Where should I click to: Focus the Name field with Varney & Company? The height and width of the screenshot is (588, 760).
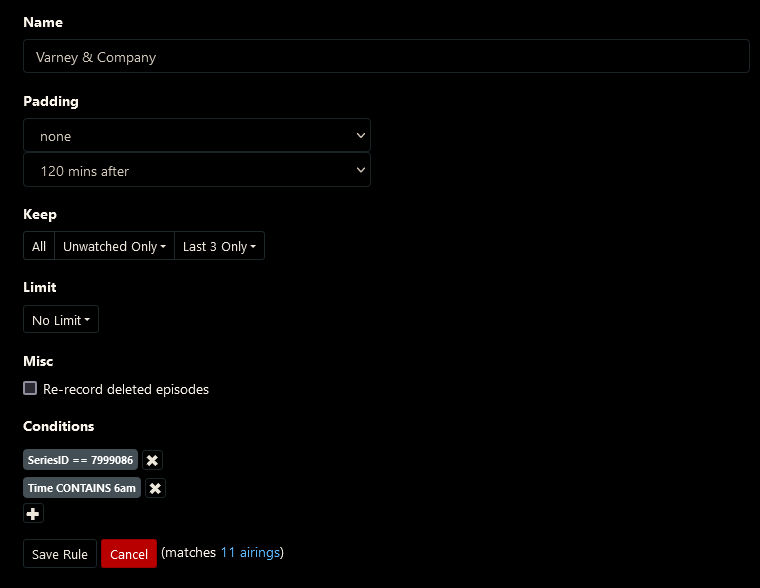click(x=386, y=56)
